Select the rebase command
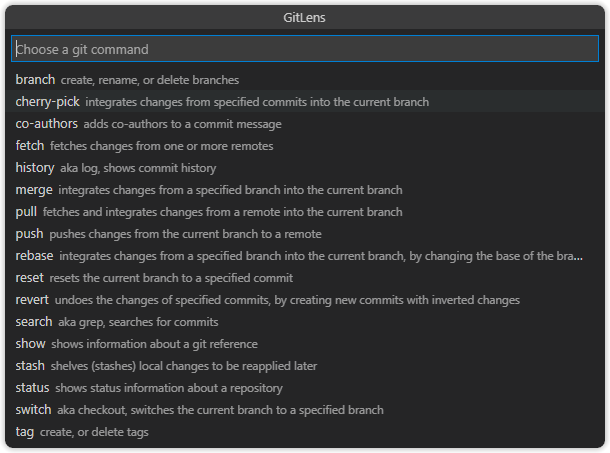Screen dimensions: 610x453 point(305,255)
